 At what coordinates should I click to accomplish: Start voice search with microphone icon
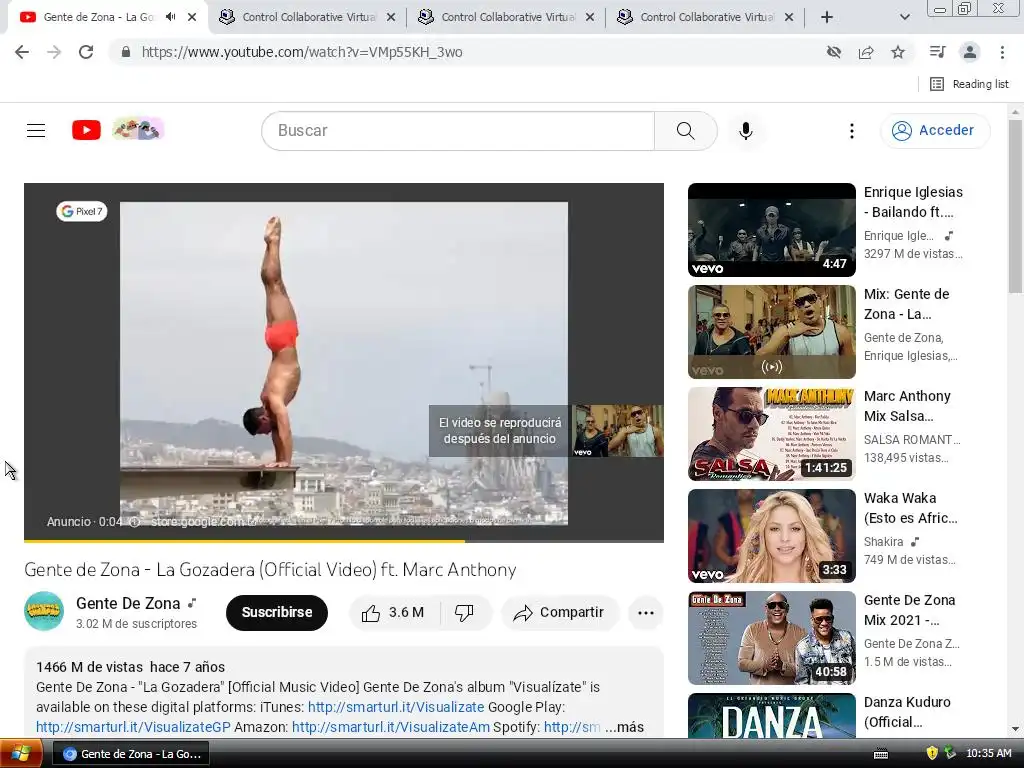(745, 131)
